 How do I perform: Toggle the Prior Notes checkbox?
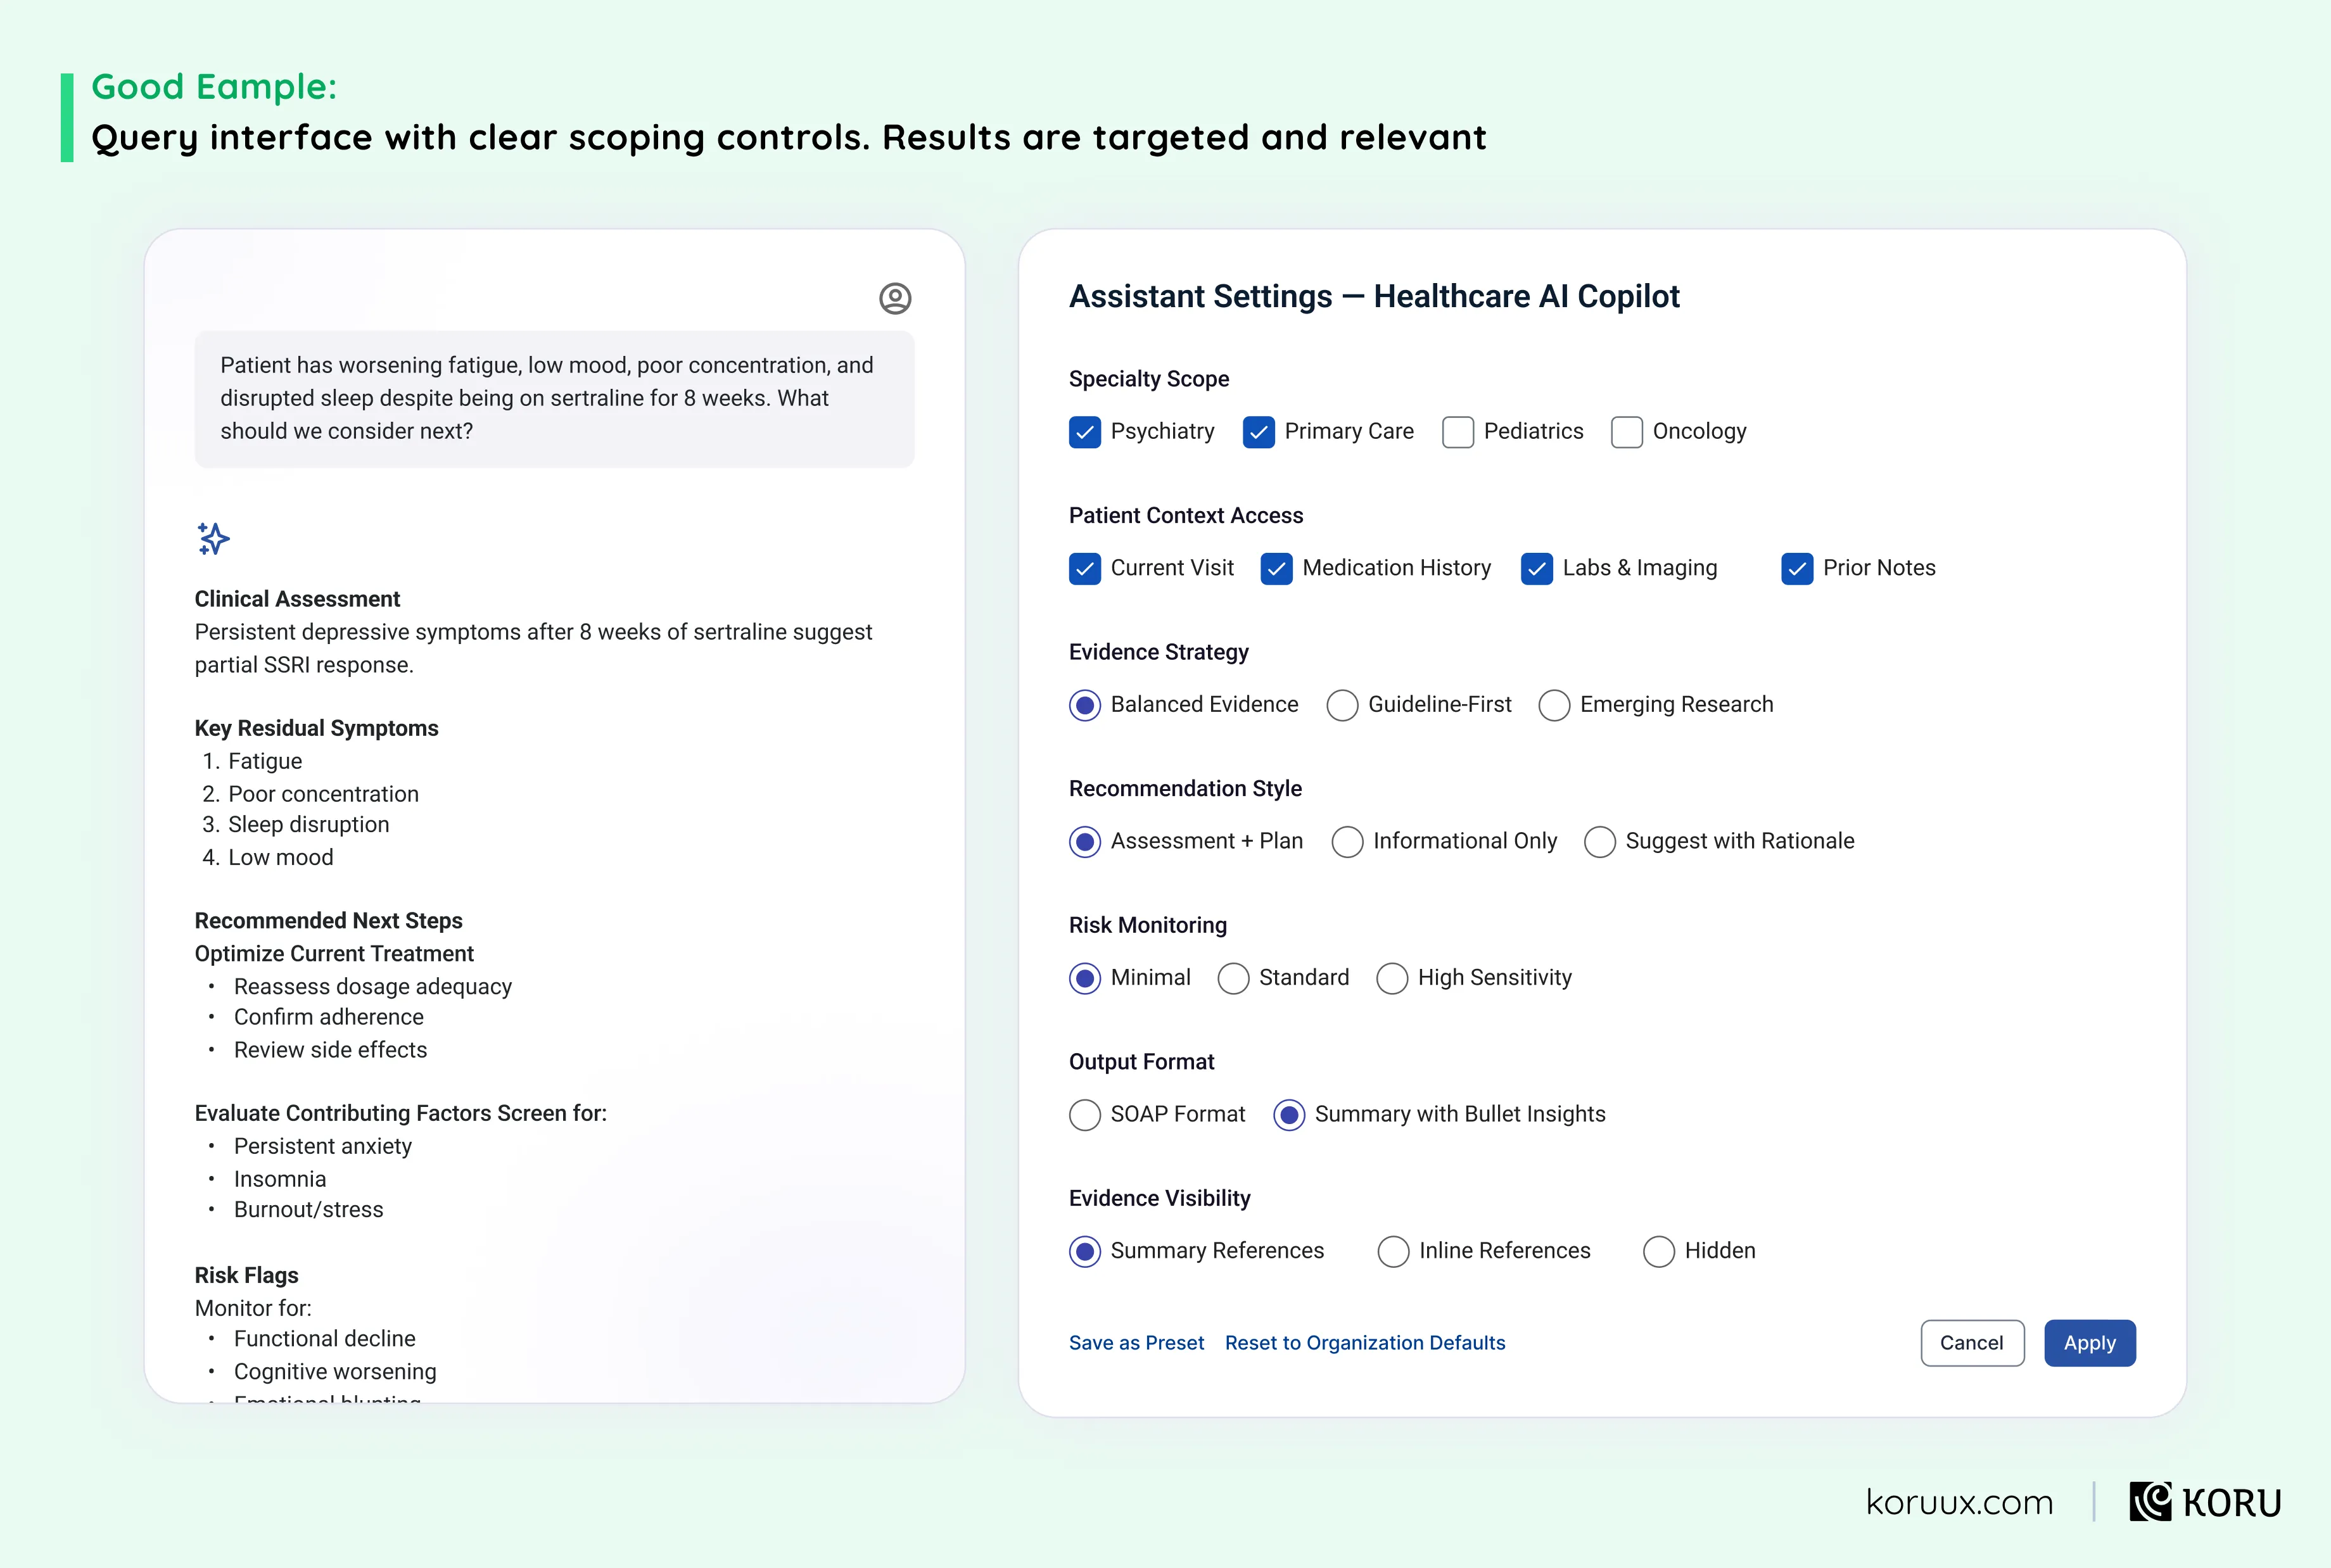[1797, 568]
